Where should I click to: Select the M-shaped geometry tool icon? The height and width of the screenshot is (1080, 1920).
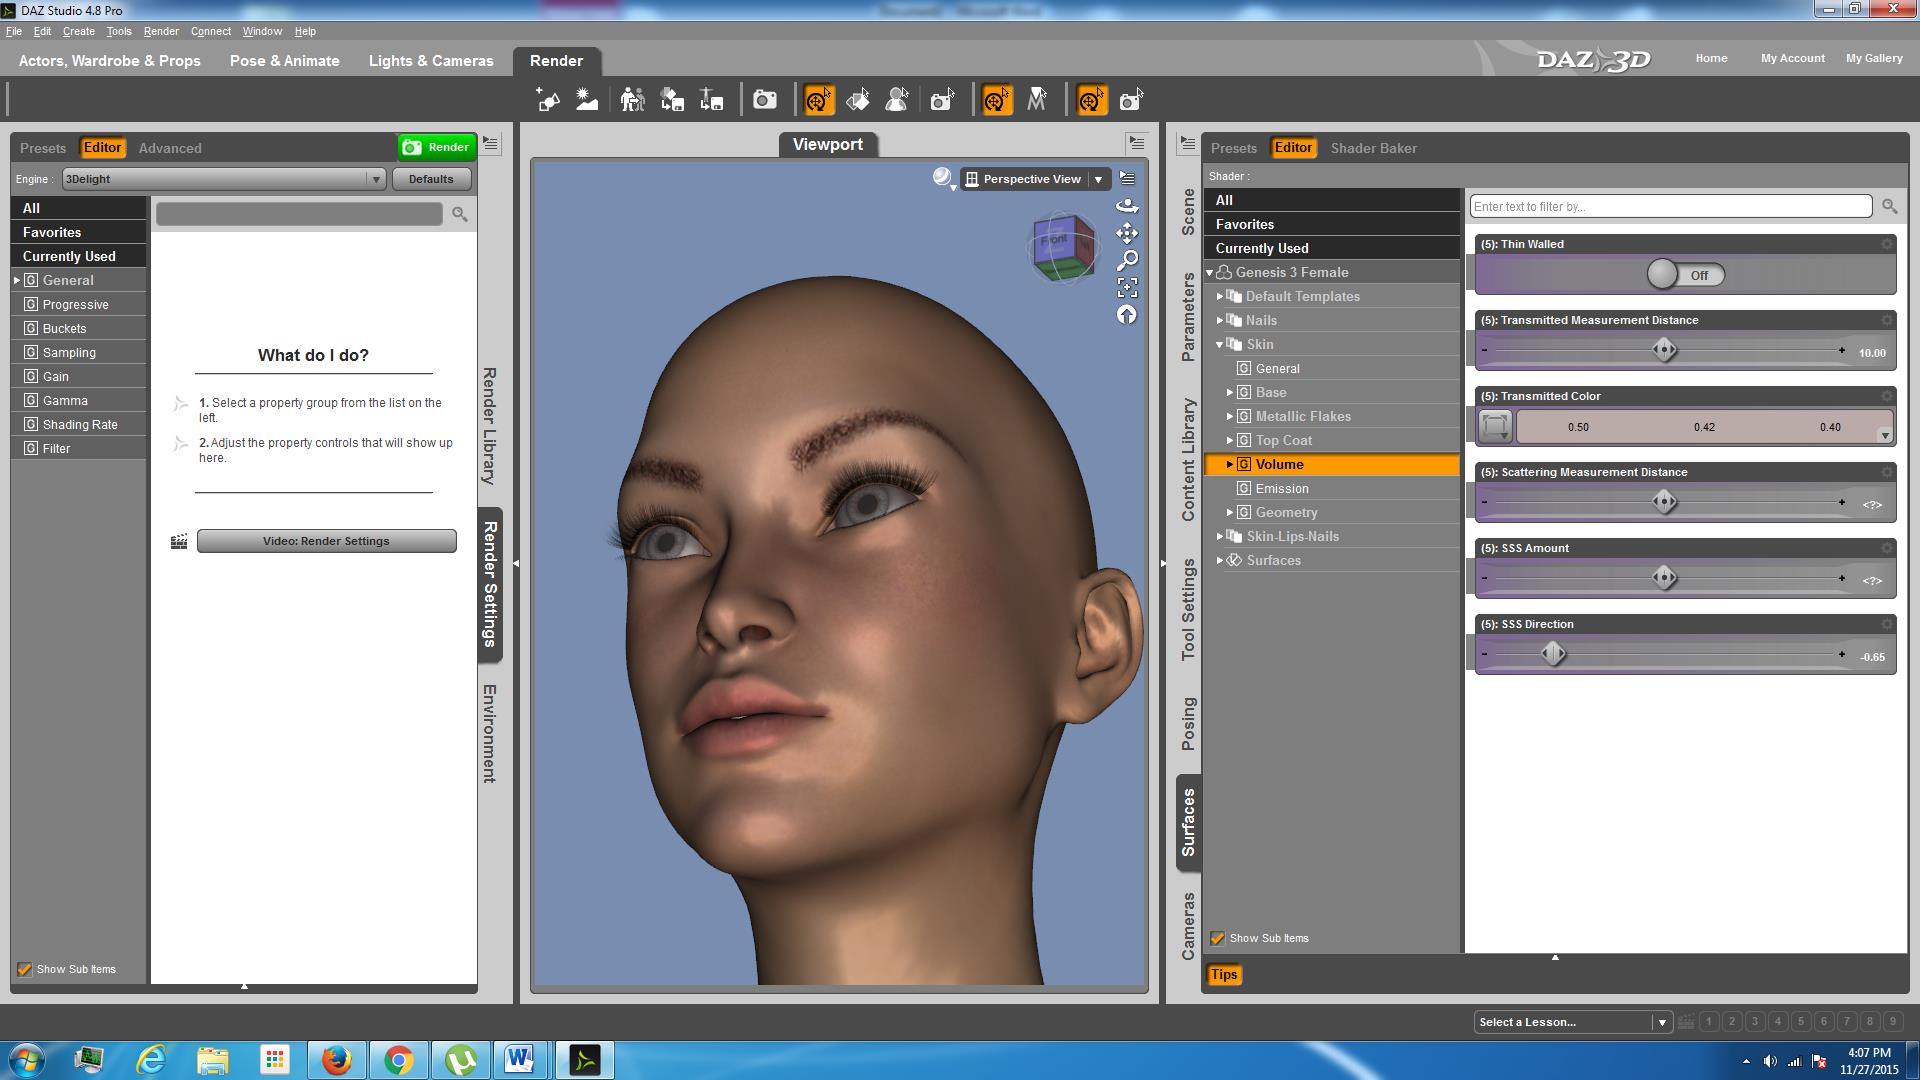coord(1037,100)
